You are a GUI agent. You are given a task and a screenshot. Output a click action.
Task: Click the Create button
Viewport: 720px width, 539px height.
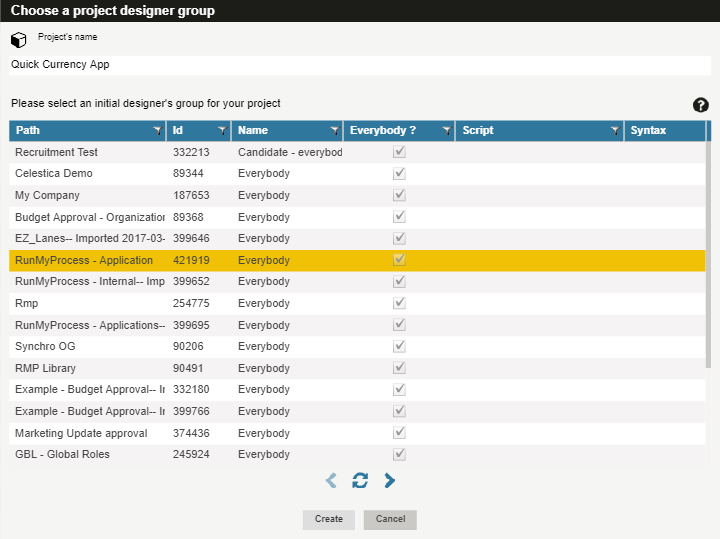pyautogui.click(x=329, y=519)
